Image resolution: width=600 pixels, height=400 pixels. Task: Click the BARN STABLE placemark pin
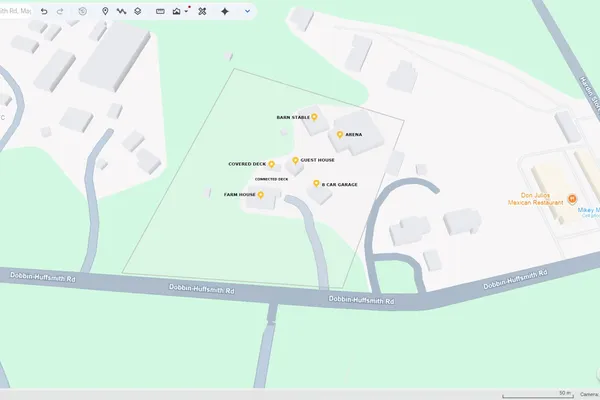tap(314, 117)
